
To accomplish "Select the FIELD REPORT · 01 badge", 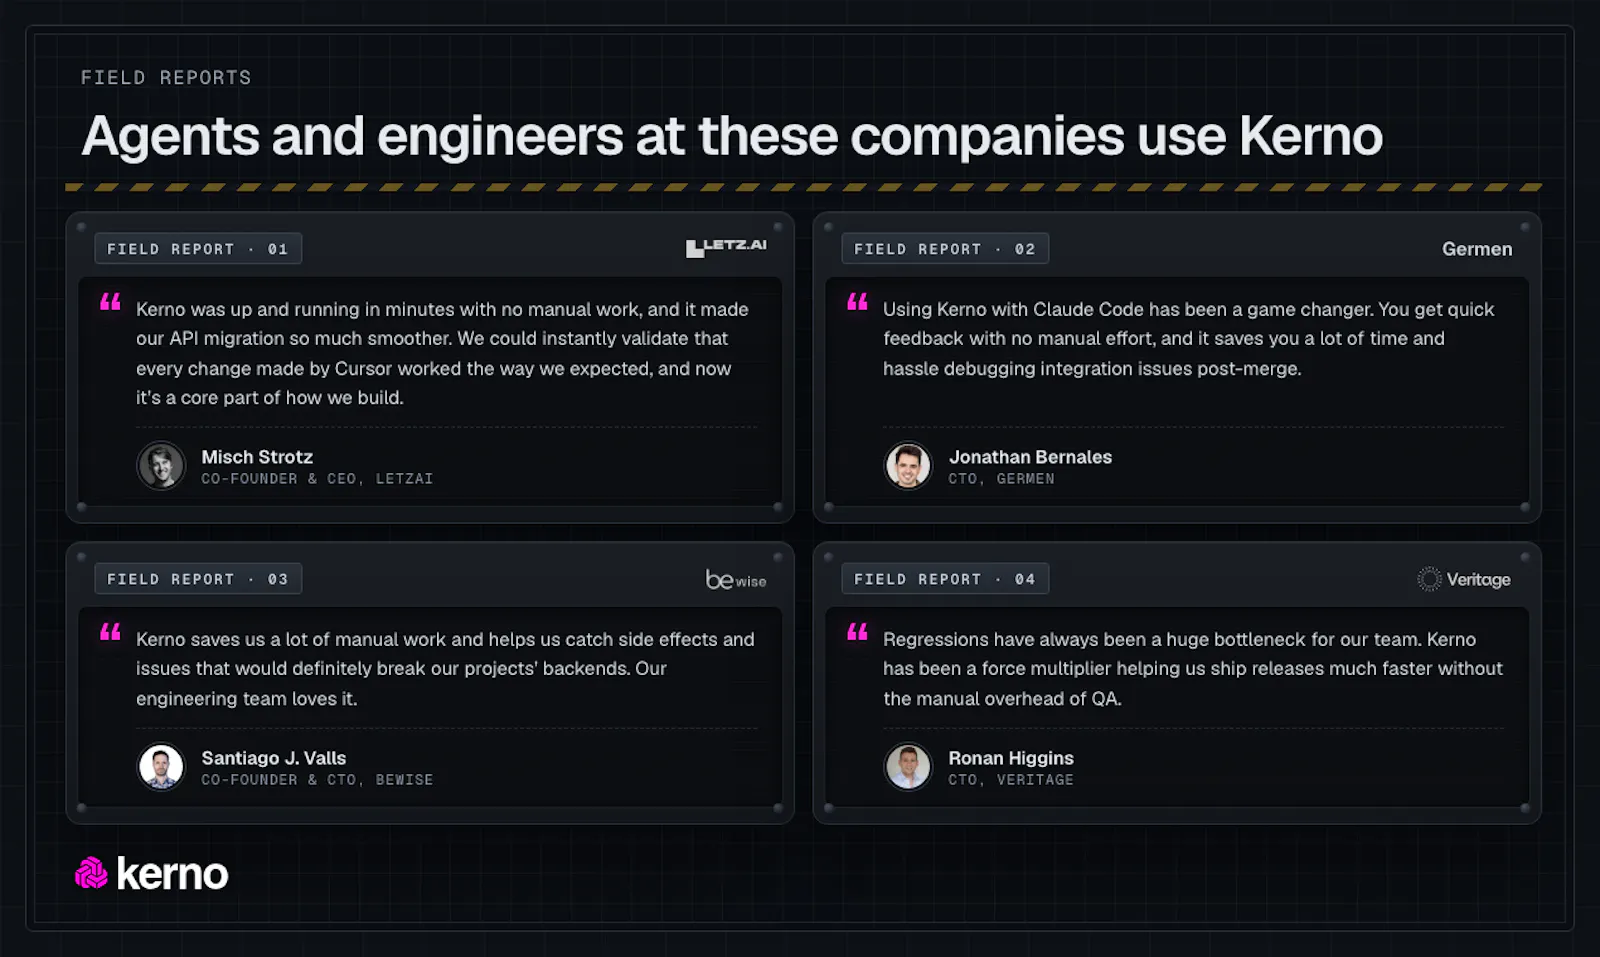I will pos(198,249).
